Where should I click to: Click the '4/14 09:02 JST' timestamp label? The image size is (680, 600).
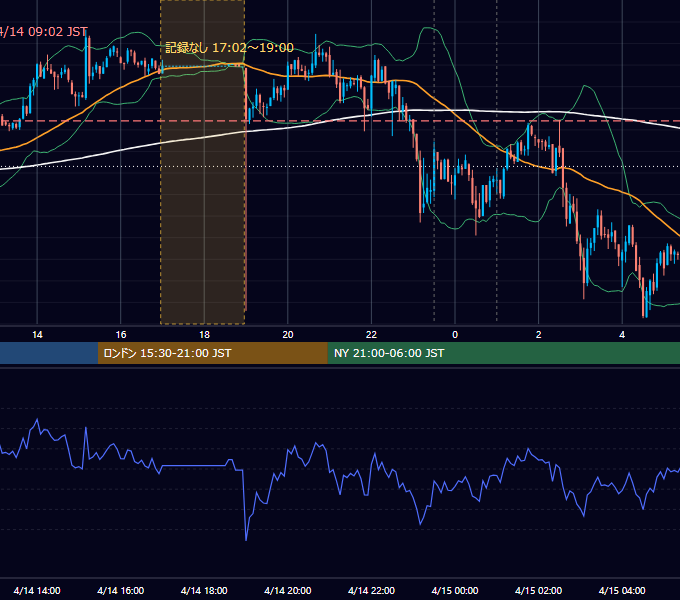pyautogui.click(x=43, y=32)
